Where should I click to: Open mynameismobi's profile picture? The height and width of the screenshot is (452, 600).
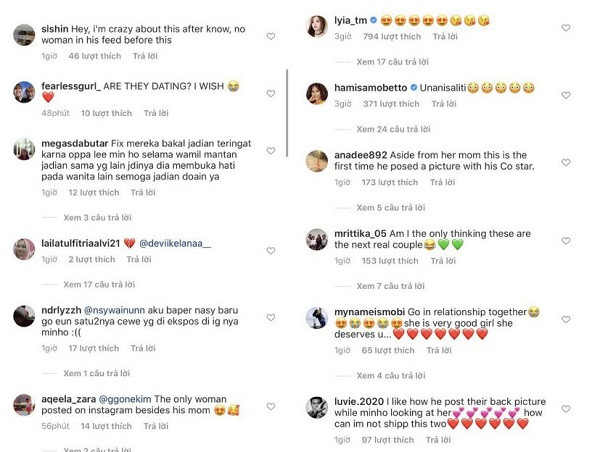click(x=317, y=318)
